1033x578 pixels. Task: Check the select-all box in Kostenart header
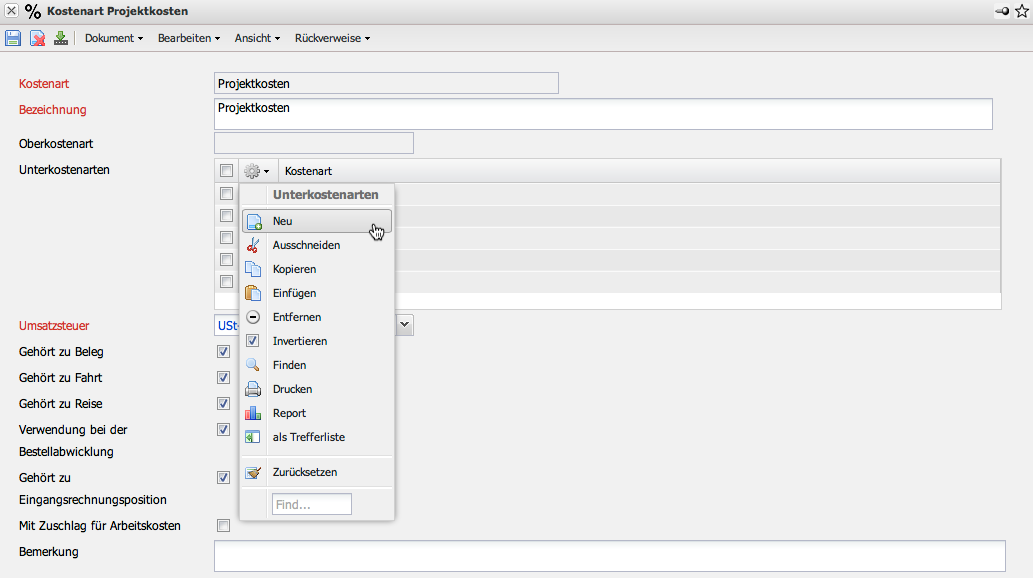coord(227,171)
